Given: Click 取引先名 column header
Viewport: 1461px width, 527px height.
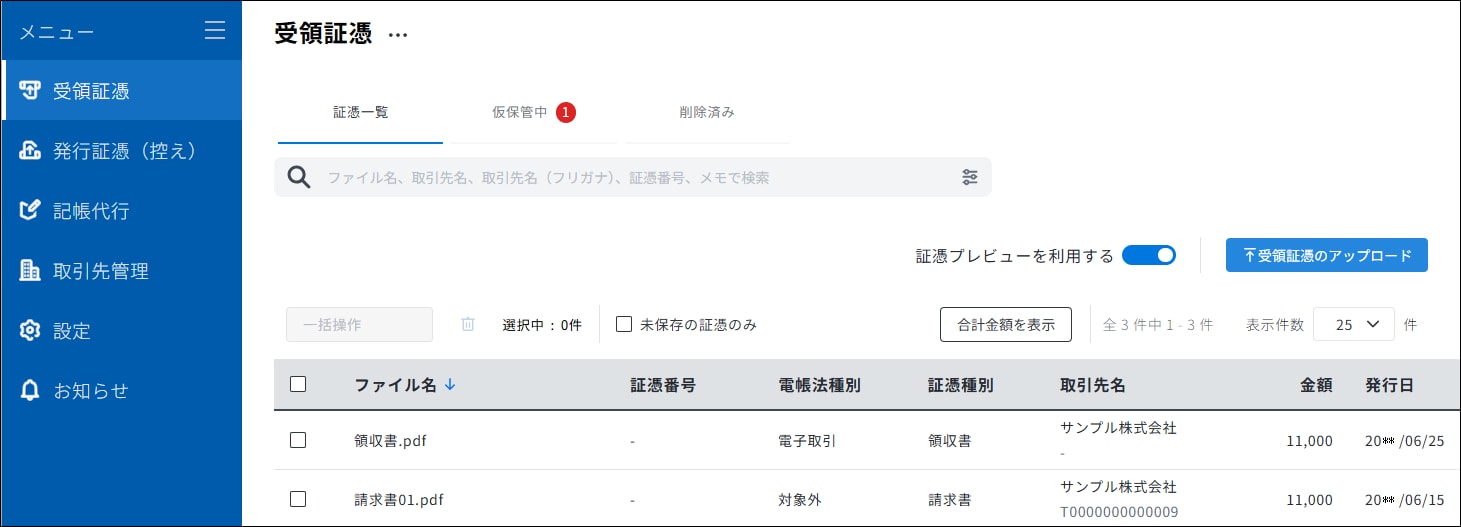Looking at the screenshot, I should click(1093, 385).
